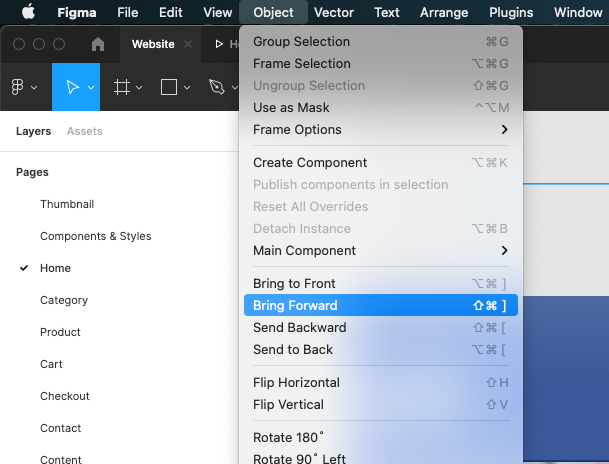The image size is (609, 464).
Task: Open the Main Component submenu
Action: (x=381, y=250)
